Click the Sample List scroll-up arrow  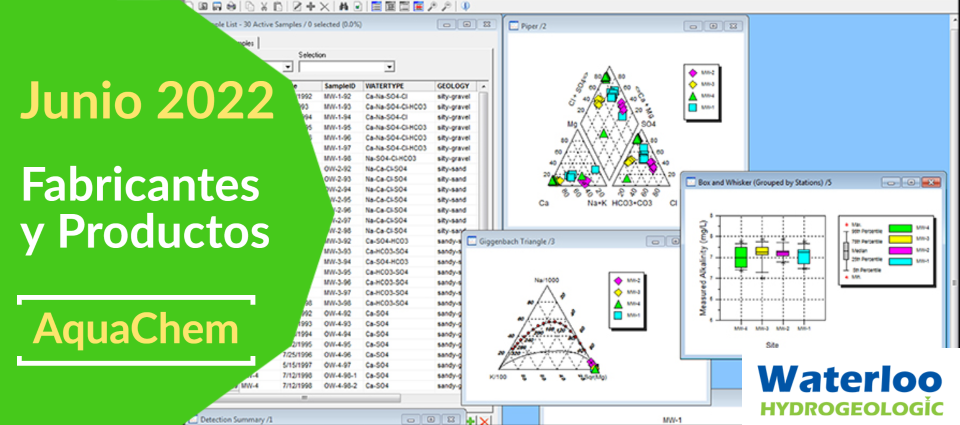pyautogui.click(x=483, y=86)
